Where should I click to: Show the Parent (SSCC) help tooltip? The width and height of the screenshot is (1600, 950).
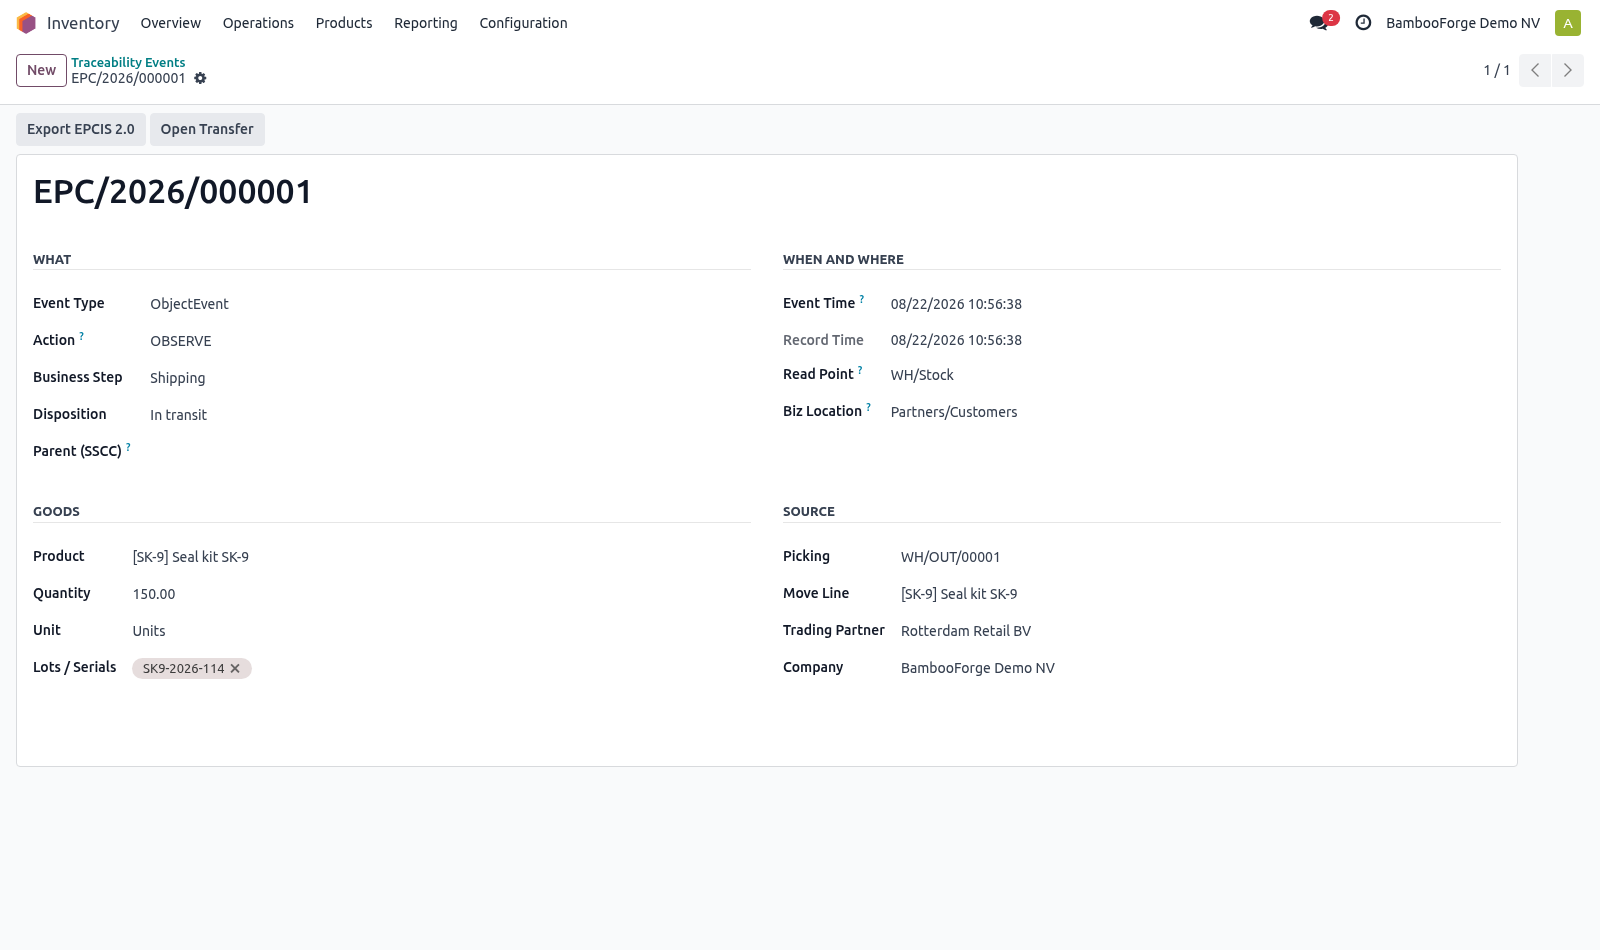pyautogui.click(x=128, y=447)
